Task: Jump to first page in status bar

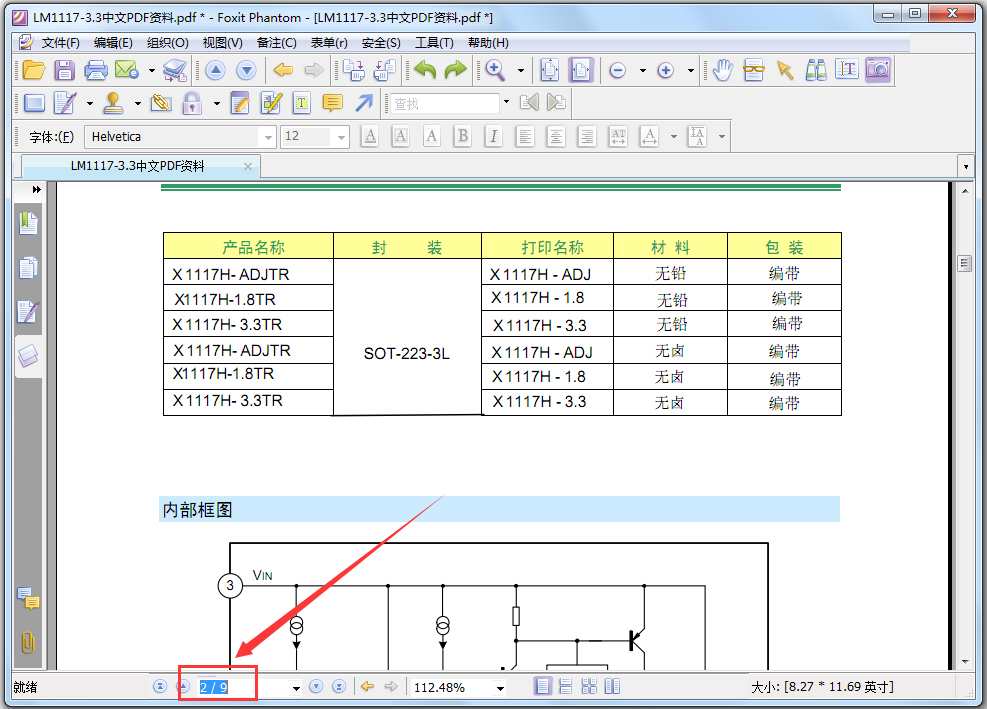Action: [x=160, y=686]
